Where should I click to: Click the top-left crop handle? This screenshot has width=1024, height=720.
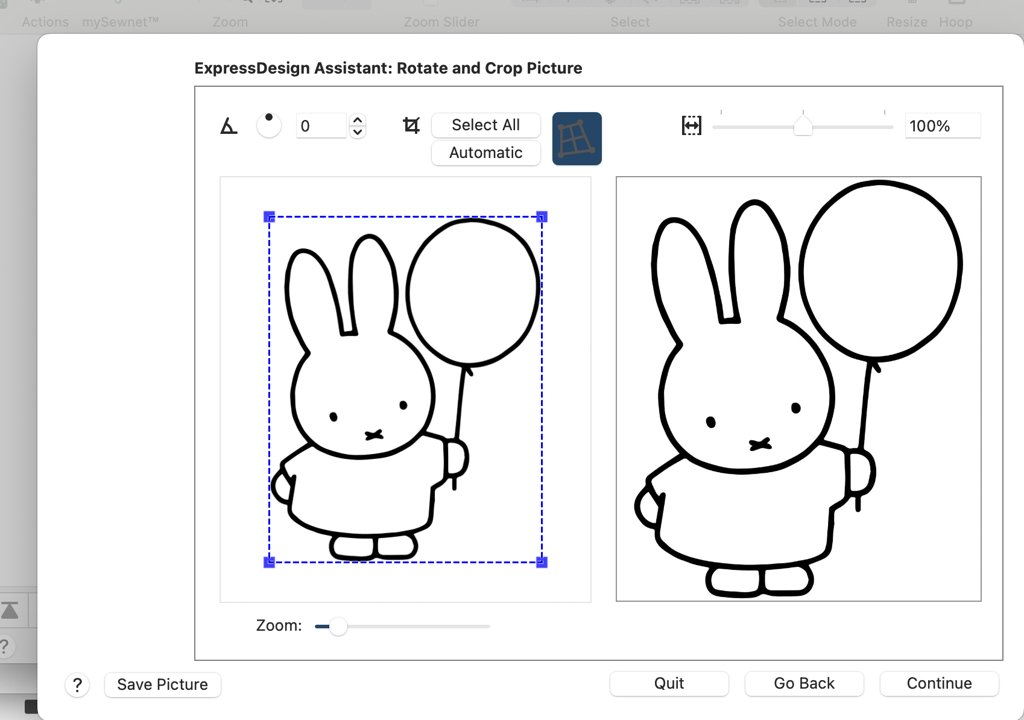(269, 217)
